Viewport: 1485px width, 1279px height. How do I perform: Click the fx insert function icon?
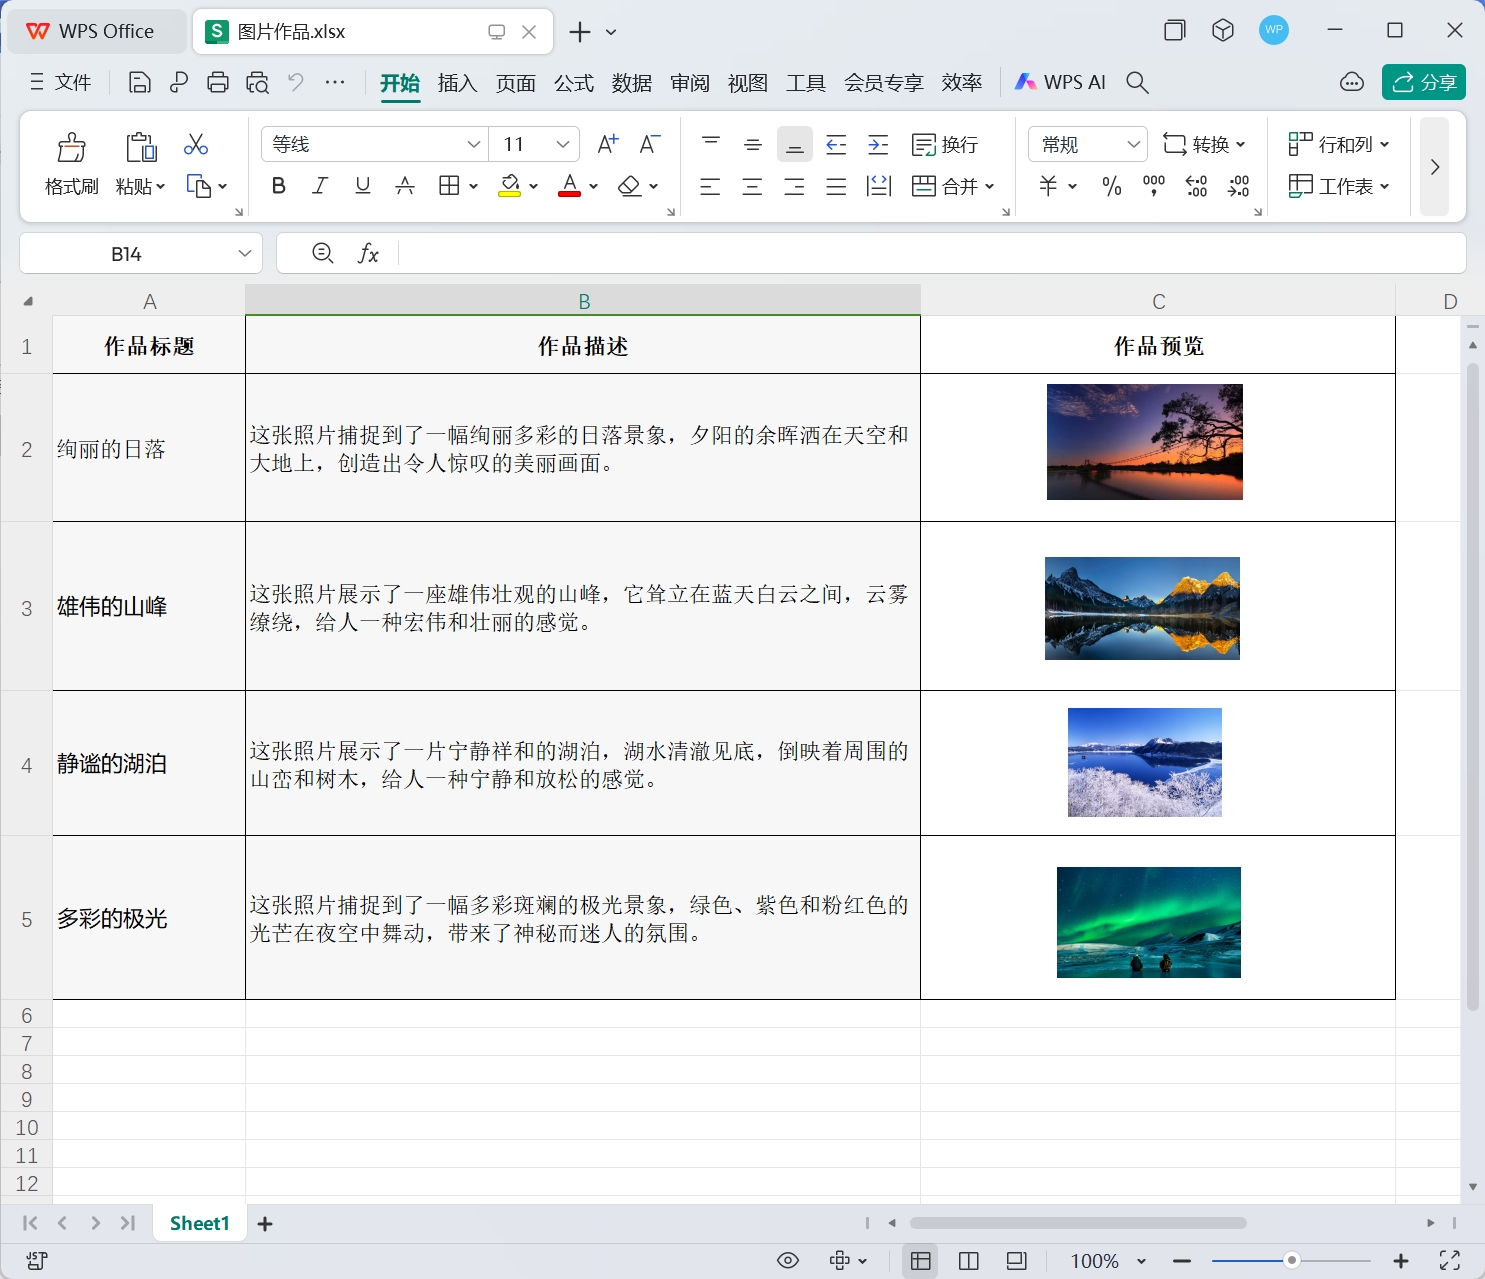pyautogui.click(x=368, y=254)
